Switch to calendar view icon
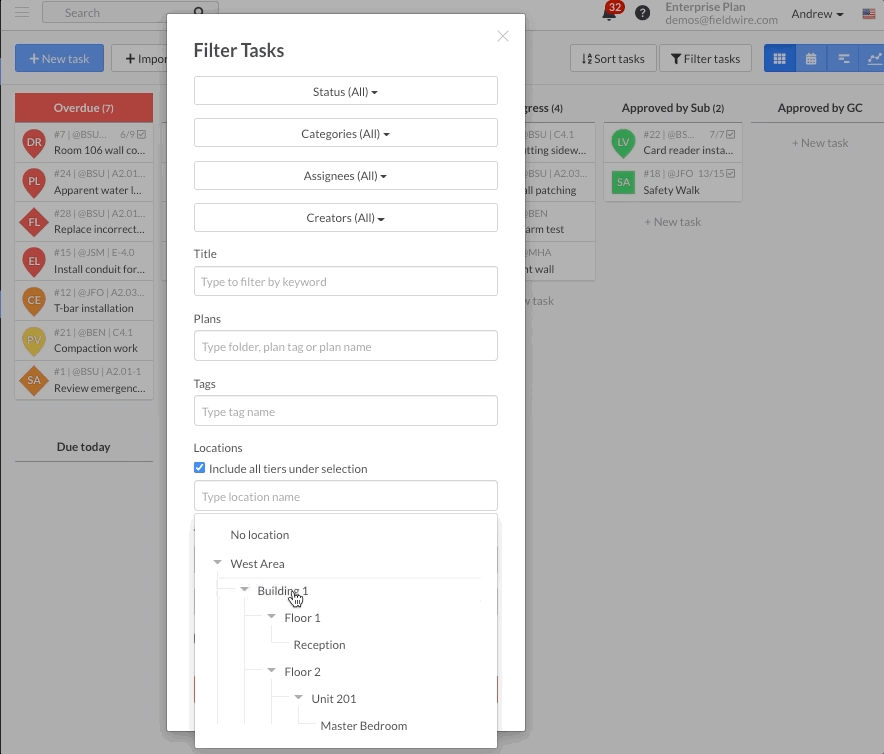 click(811, 59)
